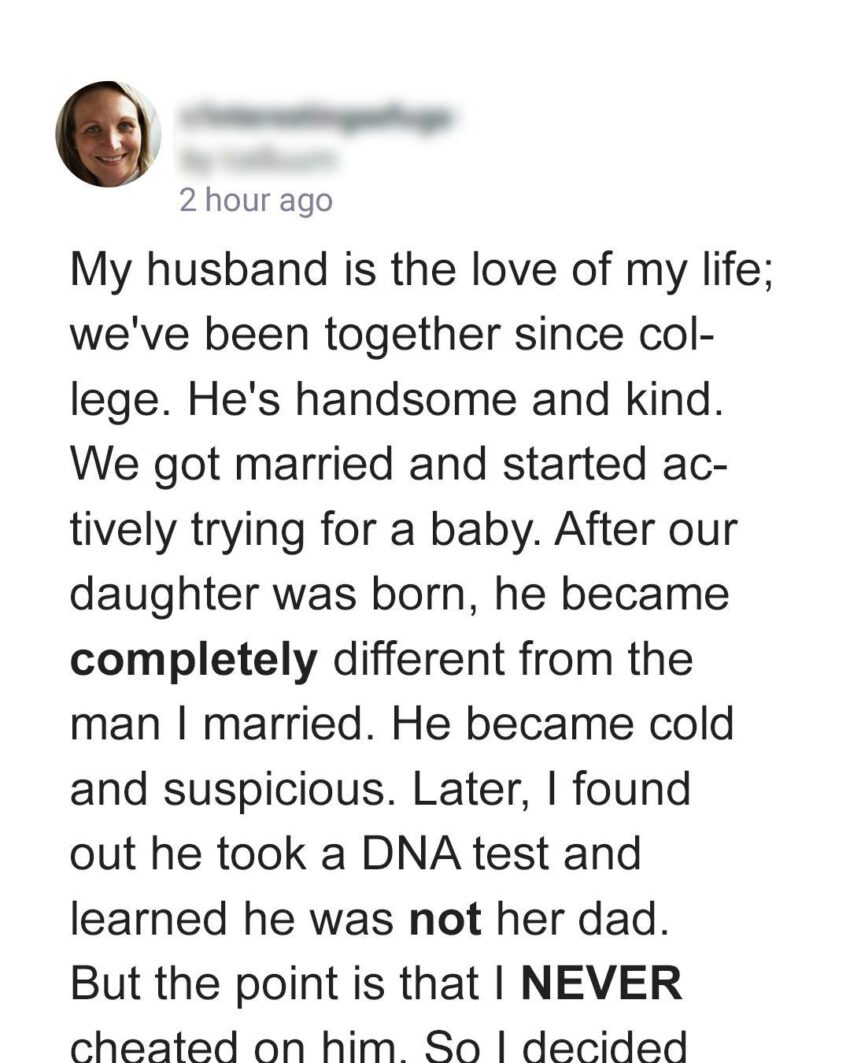Image resolution: width=850 pixels, height=1063 pixels.
Task: Click the words "cheated on him"
Action: pyautogui.click(x=225, y=1046)
